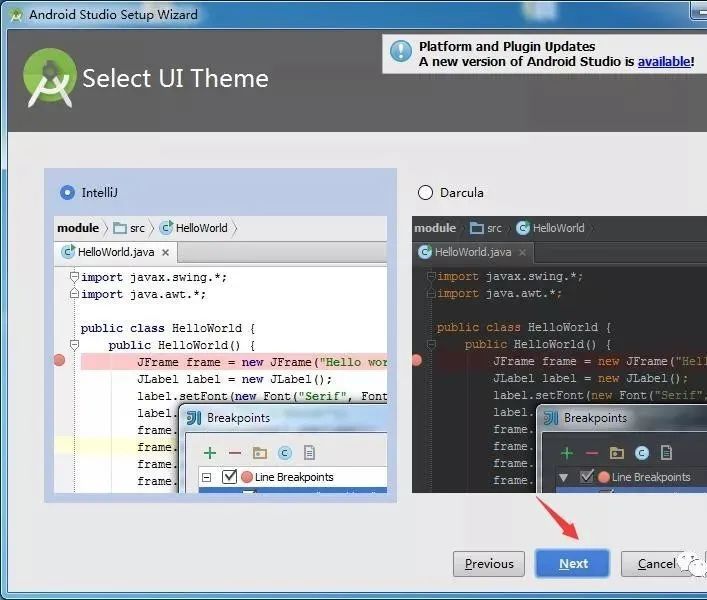
Task: Select HelloWorld.java tab in Darcula preview
Action: coord(472,252)
